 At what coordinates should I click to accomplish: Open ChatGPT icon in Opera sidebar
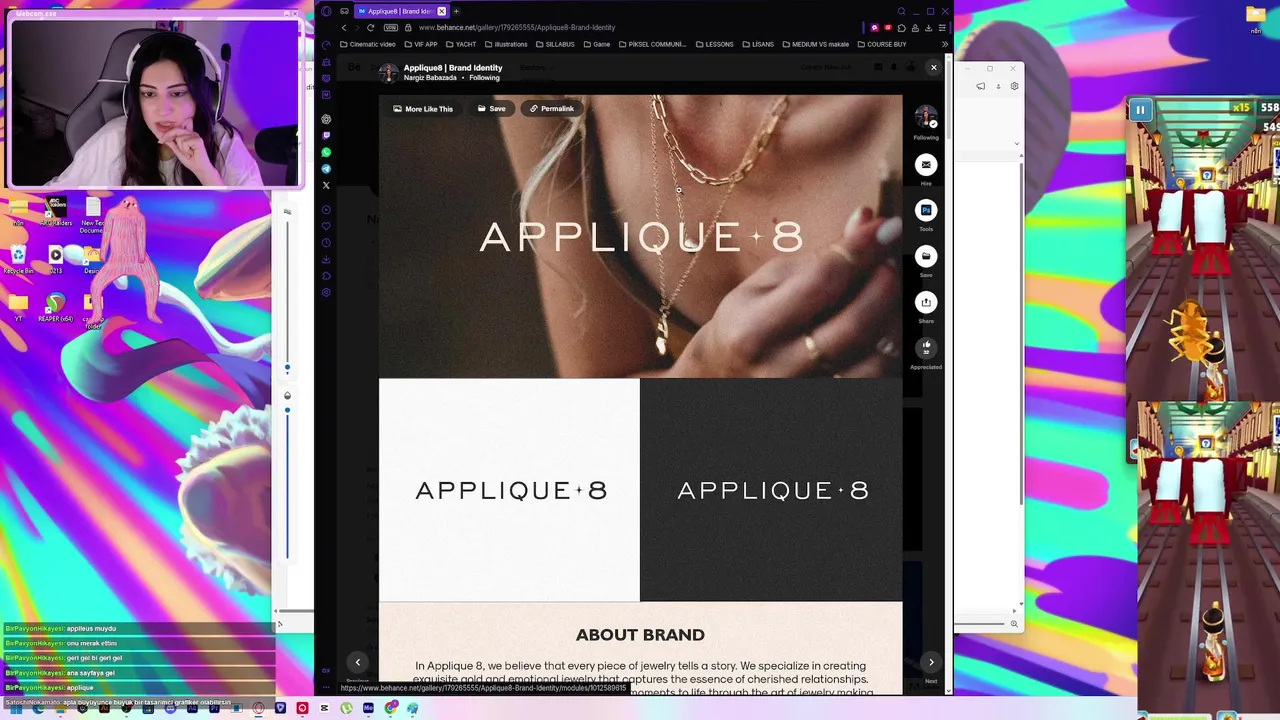click(x=326, y=119)
